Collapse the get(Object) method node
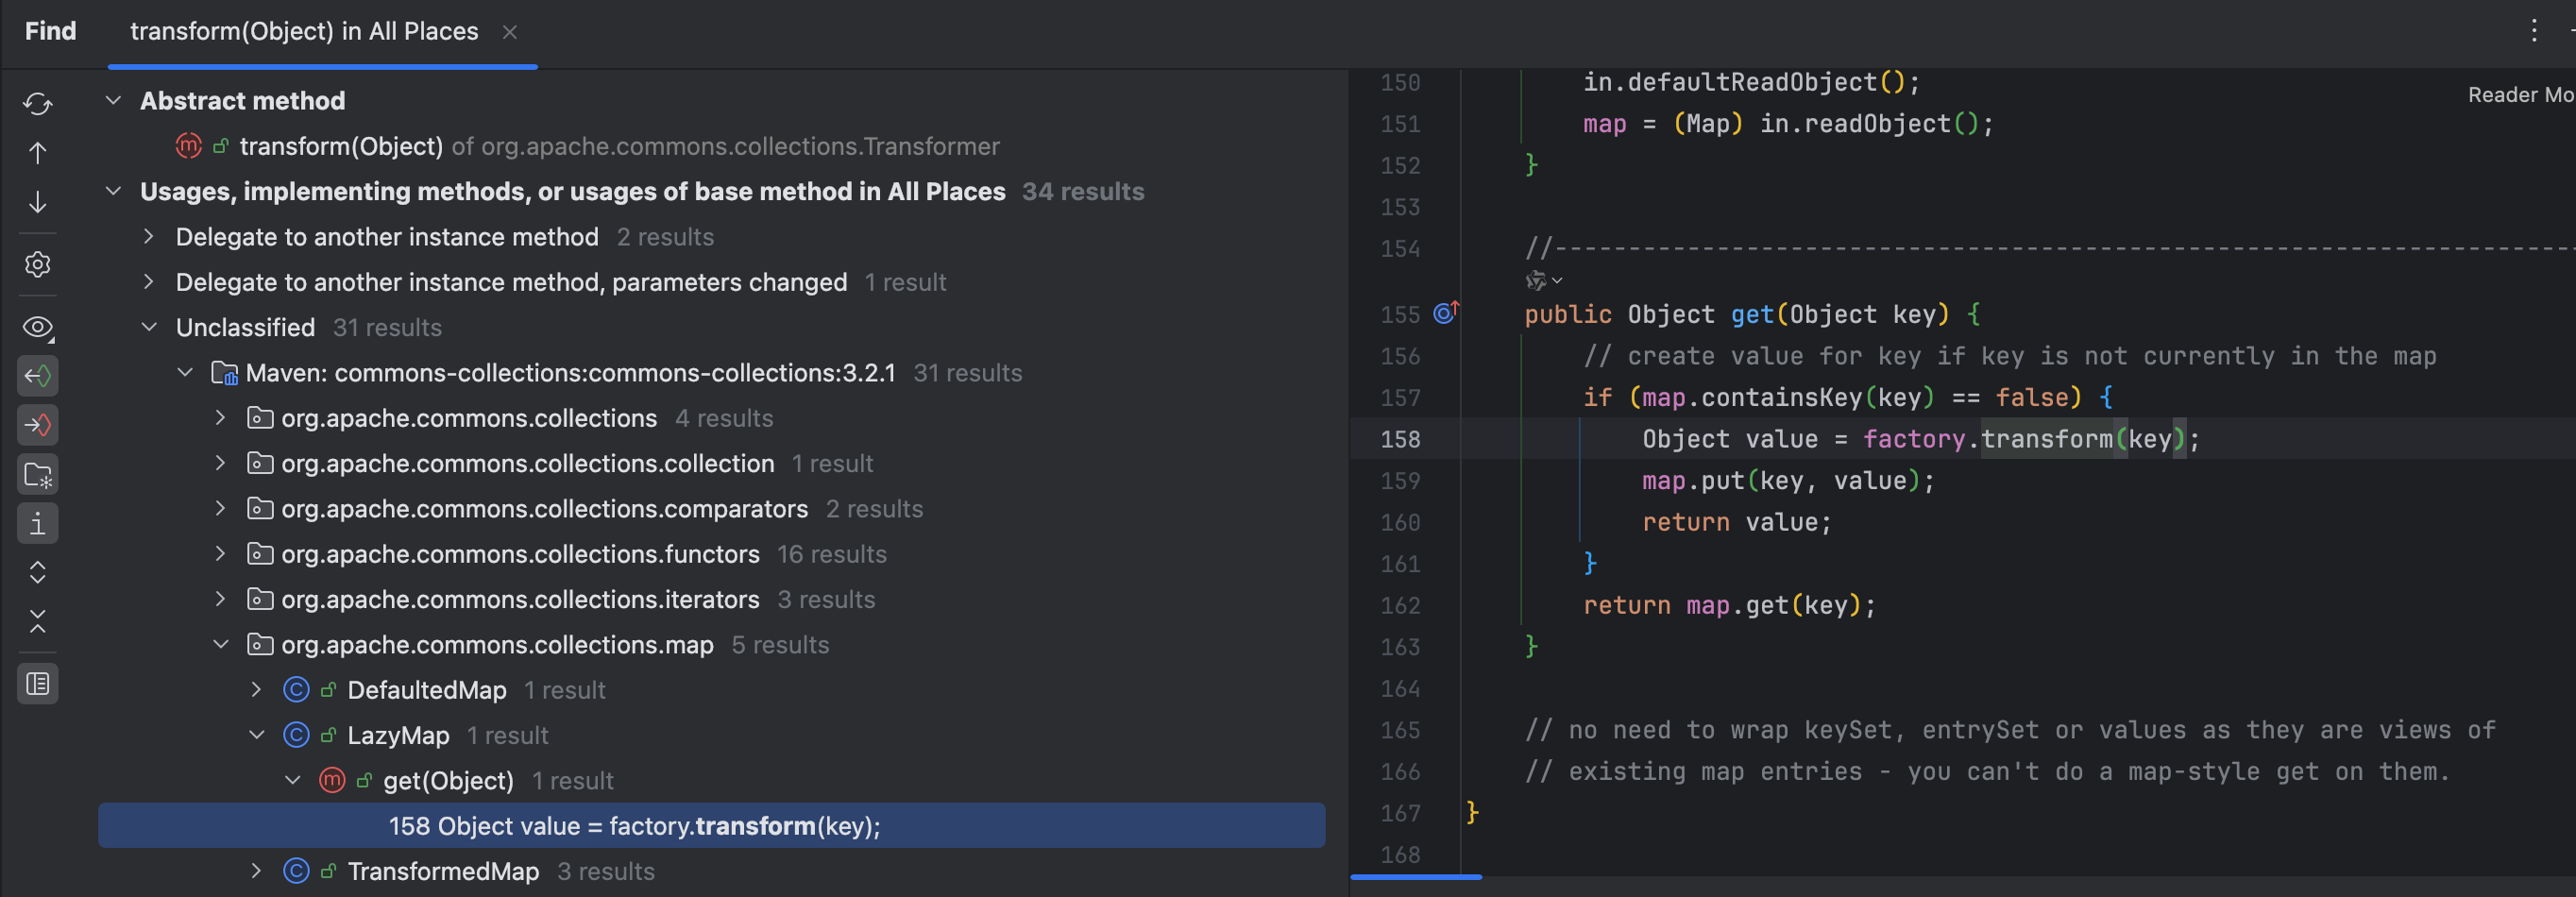The image size is (2576, 897). [x=293, y=780]
